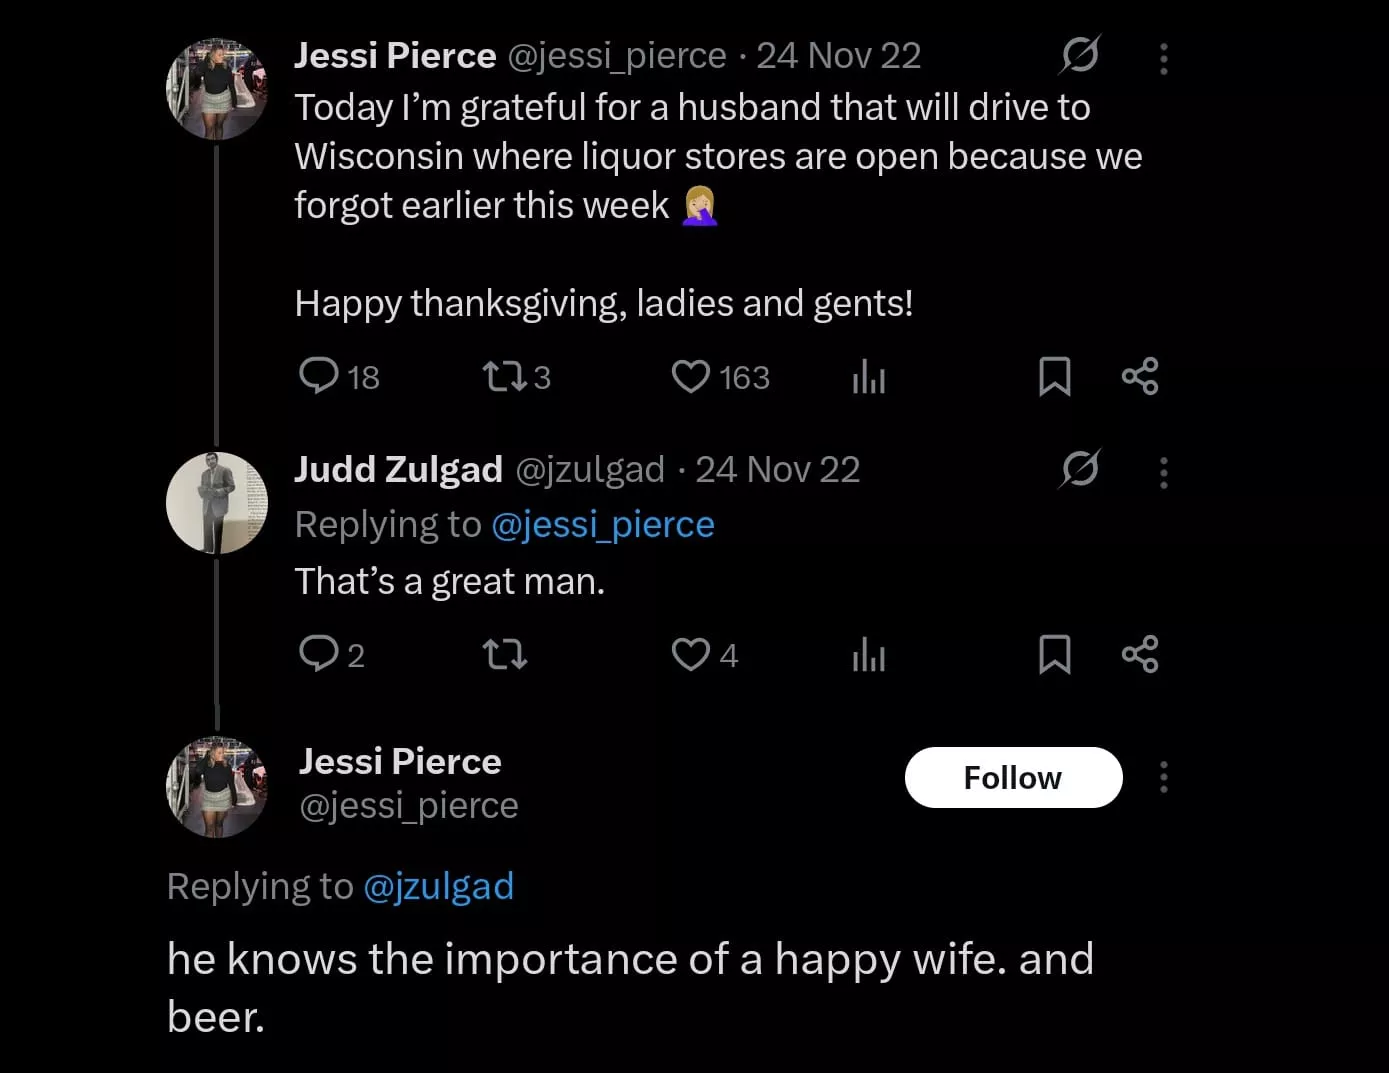Share Judd Zulgad's reply

point(1140,654)
